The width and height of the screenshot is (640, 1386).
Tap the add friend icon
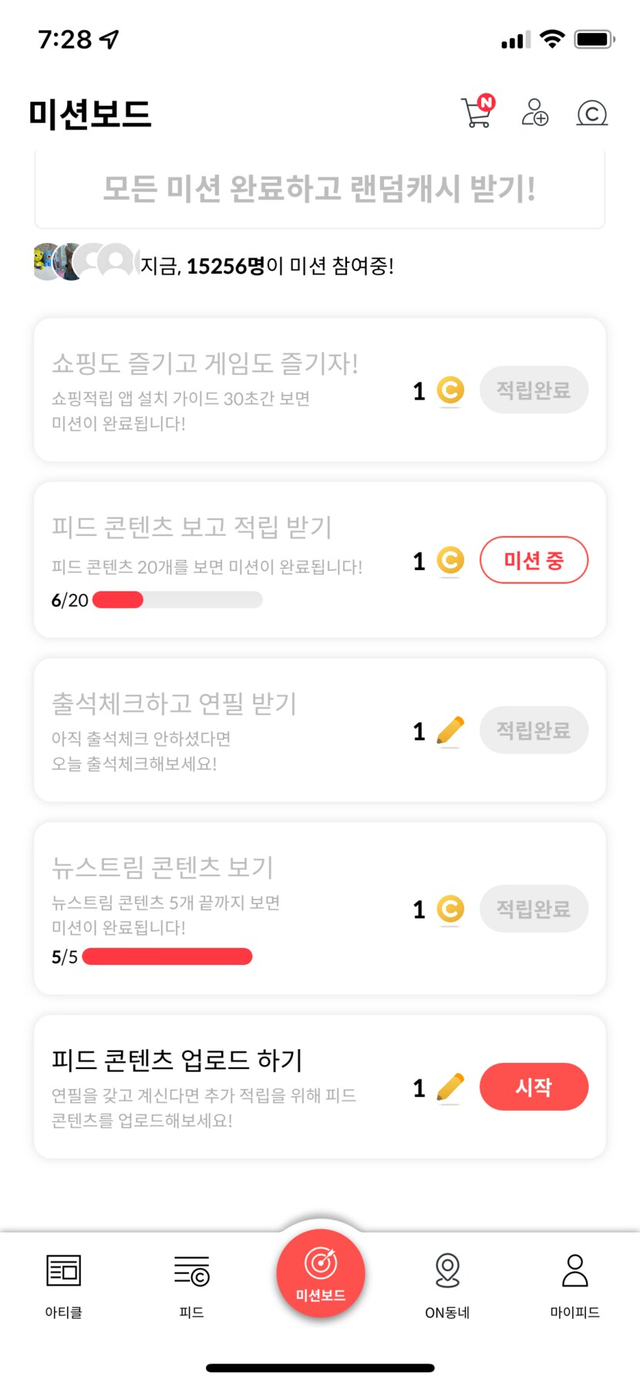click(535, 113)
